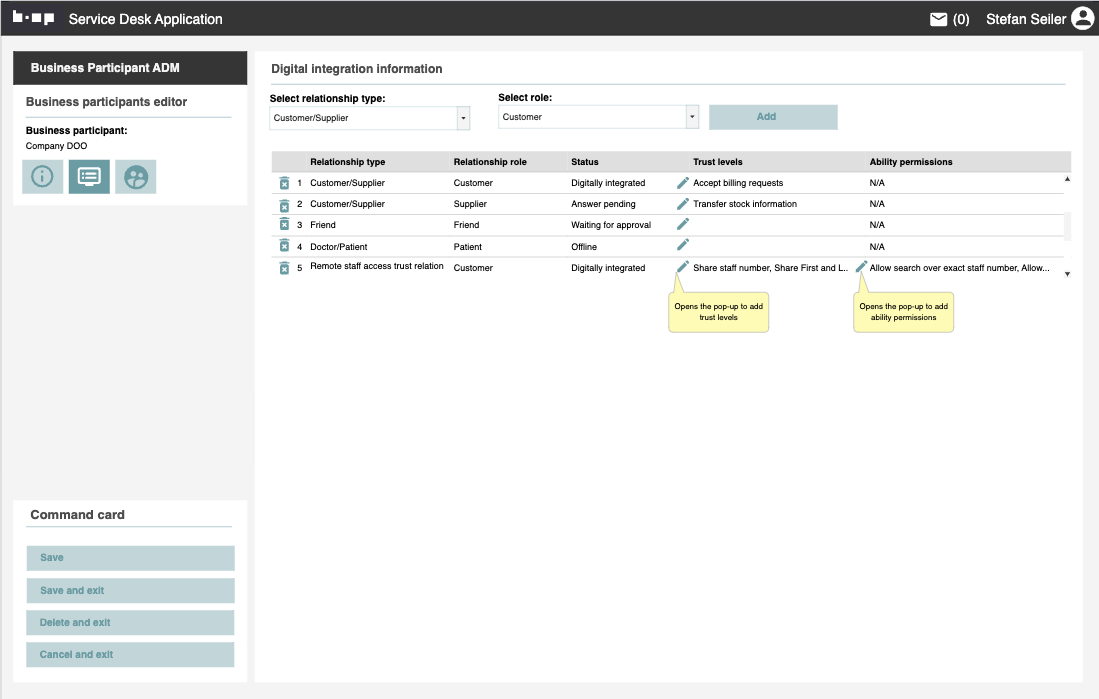1099x699 pixels.
Task: Click Cancel and exit
Action: pyautogui.click(x=130, y=654)
